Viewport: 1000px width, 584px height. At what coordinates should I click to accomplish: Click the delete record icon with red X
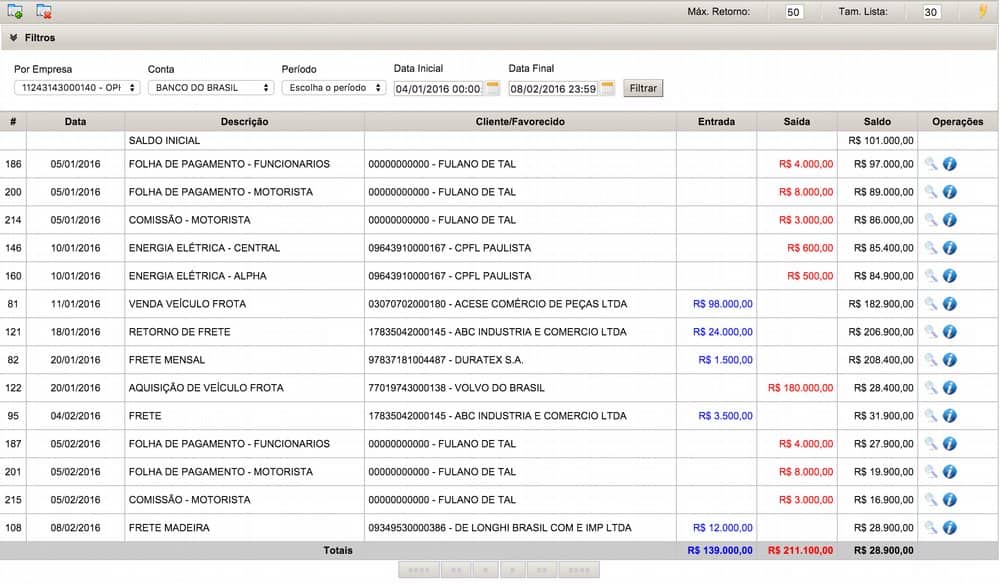pyautogui.click(x=43, y=11)
